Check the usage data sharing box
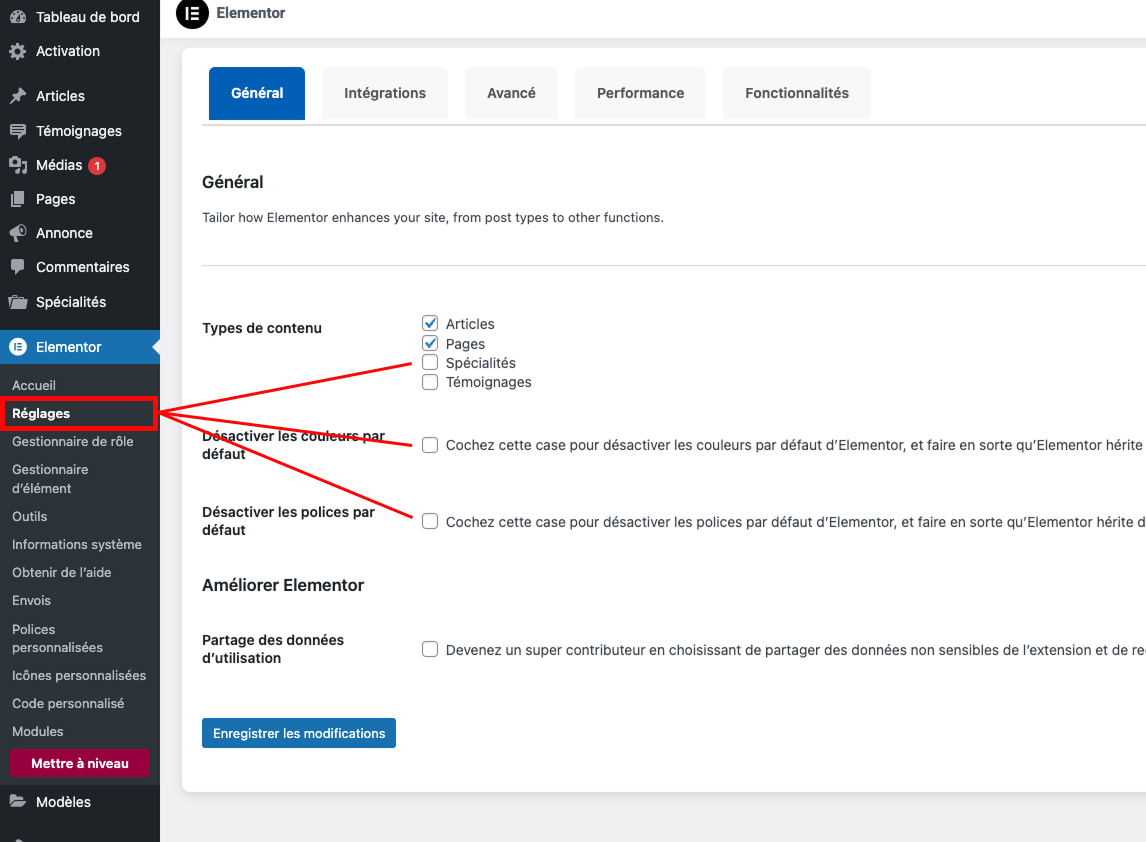 click(430, 649)
